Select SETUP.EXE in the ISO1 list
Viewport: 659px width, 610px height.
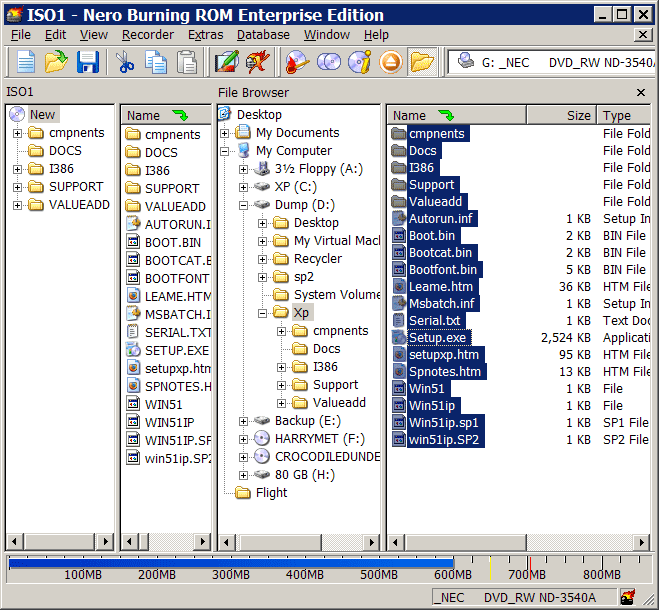tap(177, 350)
